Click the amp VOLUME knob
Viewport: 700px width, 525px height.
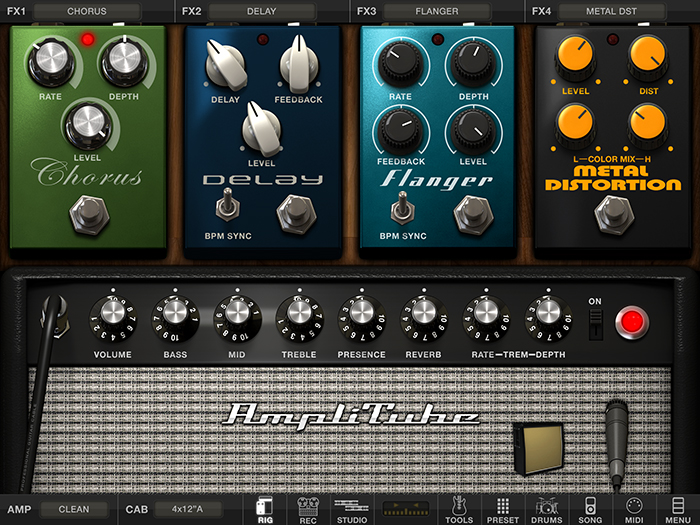tap(113, 318)
